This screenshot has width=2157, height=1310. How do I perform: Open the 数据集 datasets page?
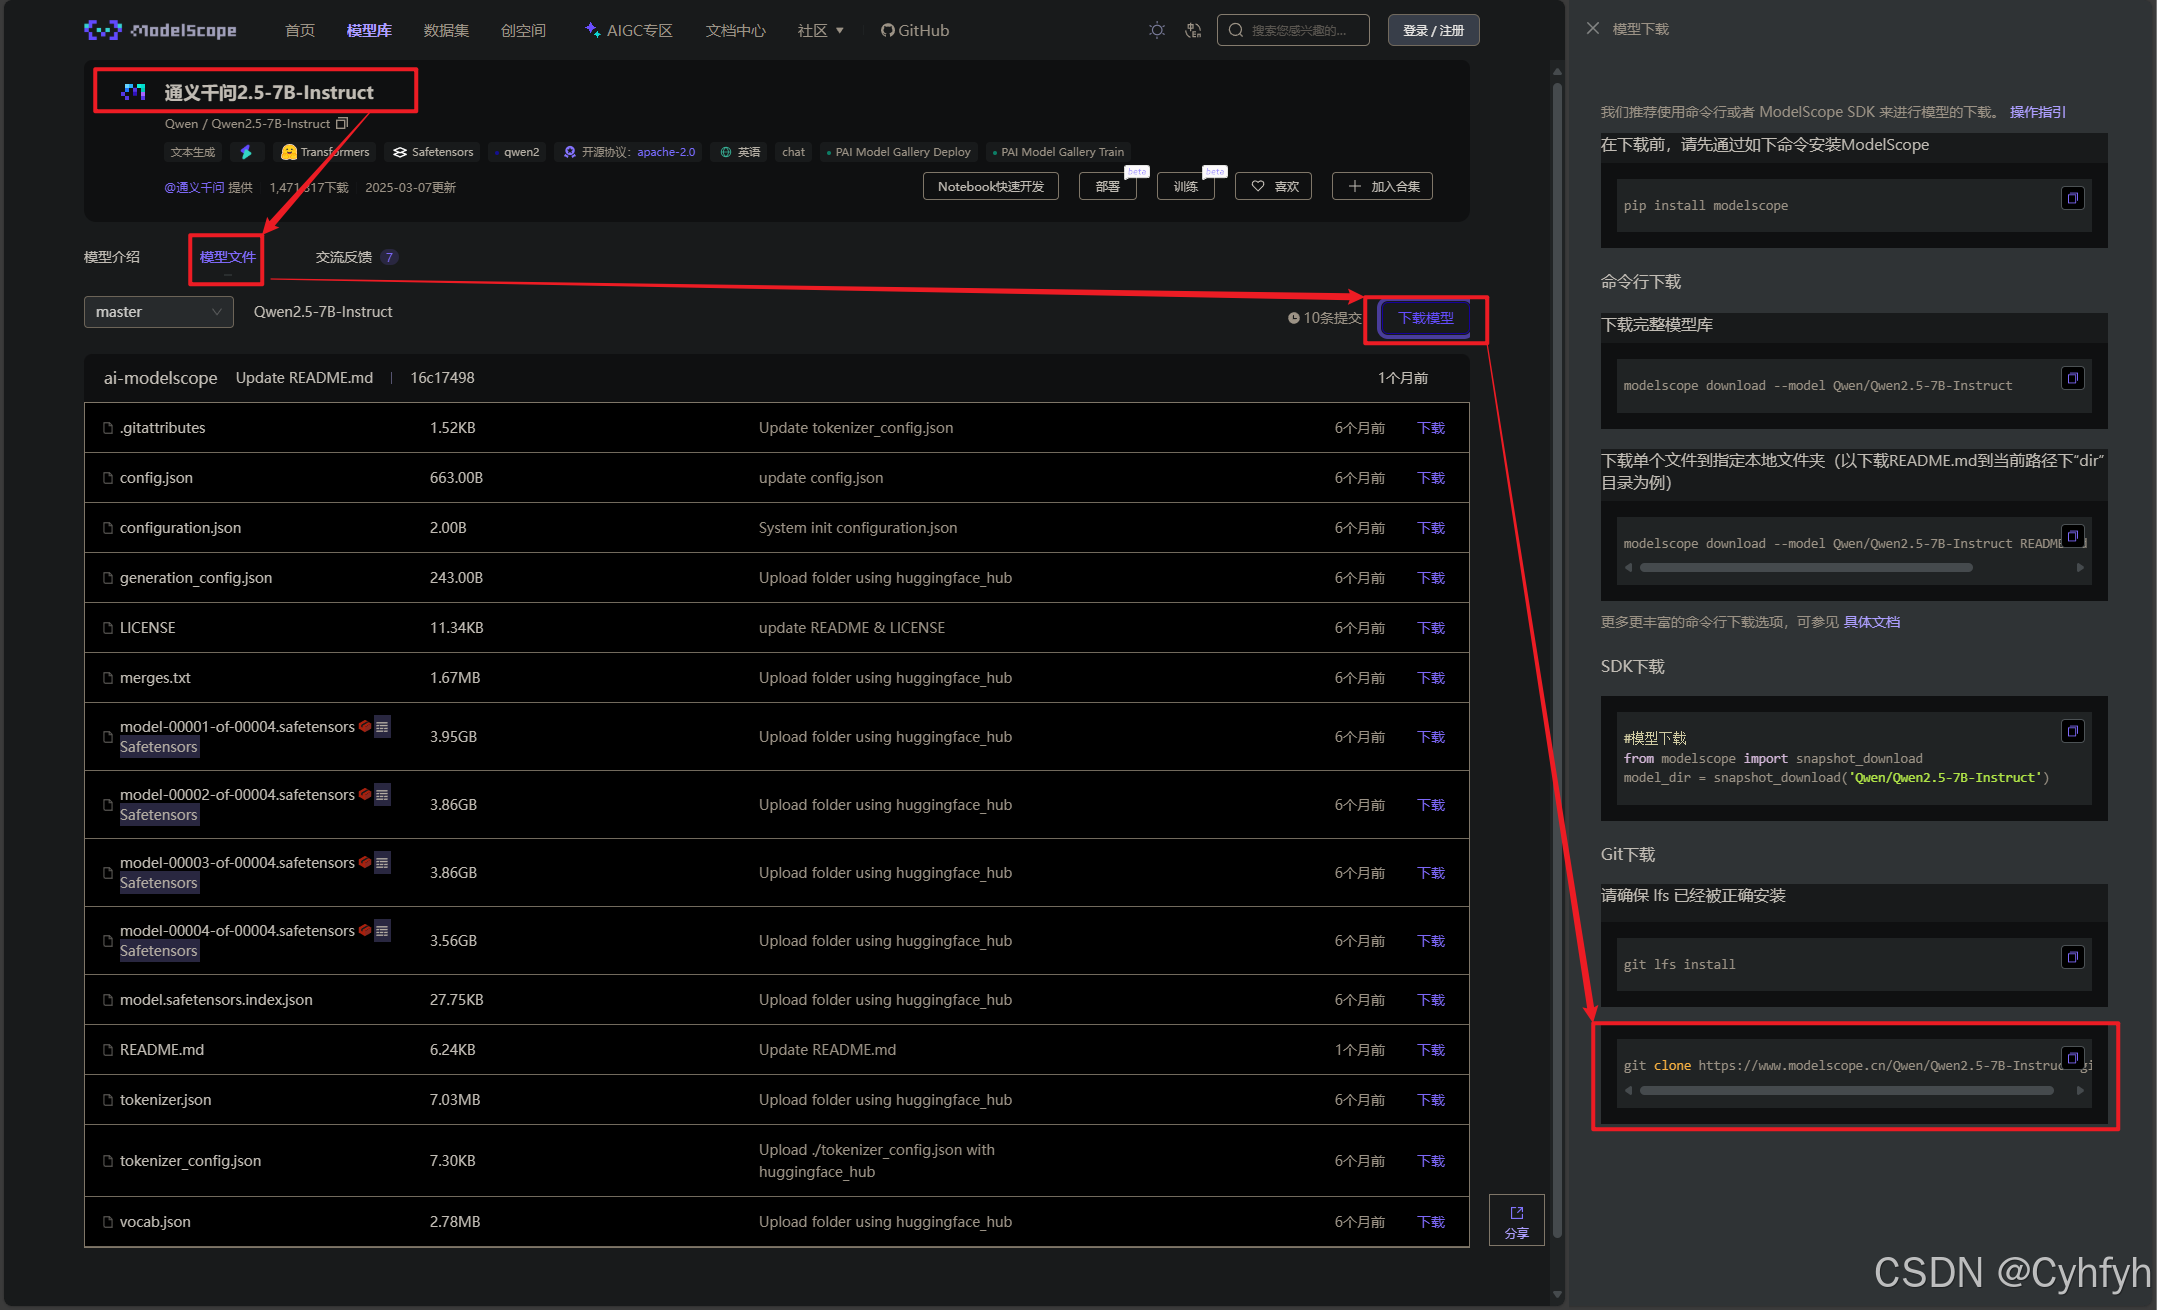tap(446, 30)
